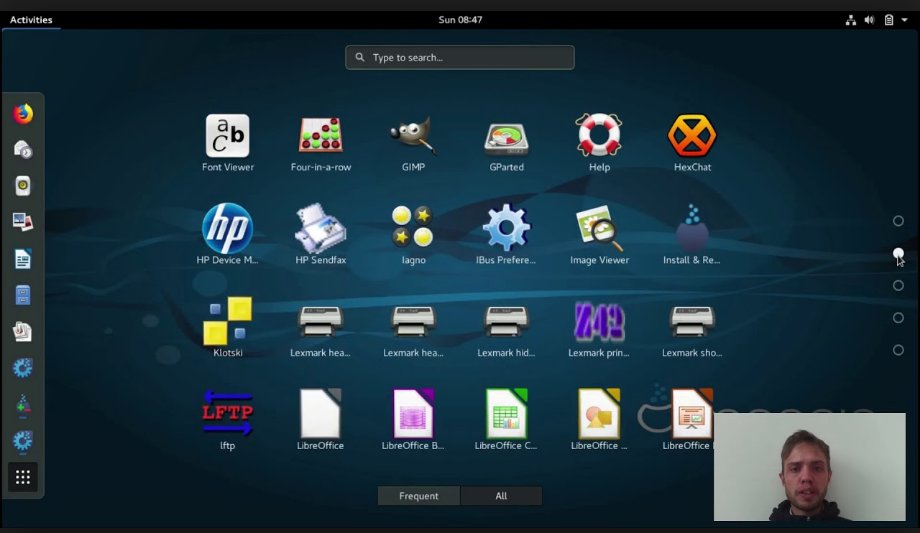This screenshot has width=920, height=533.
Task: Launch the Klotski puzzle game
Action: [x=228, y=321]
